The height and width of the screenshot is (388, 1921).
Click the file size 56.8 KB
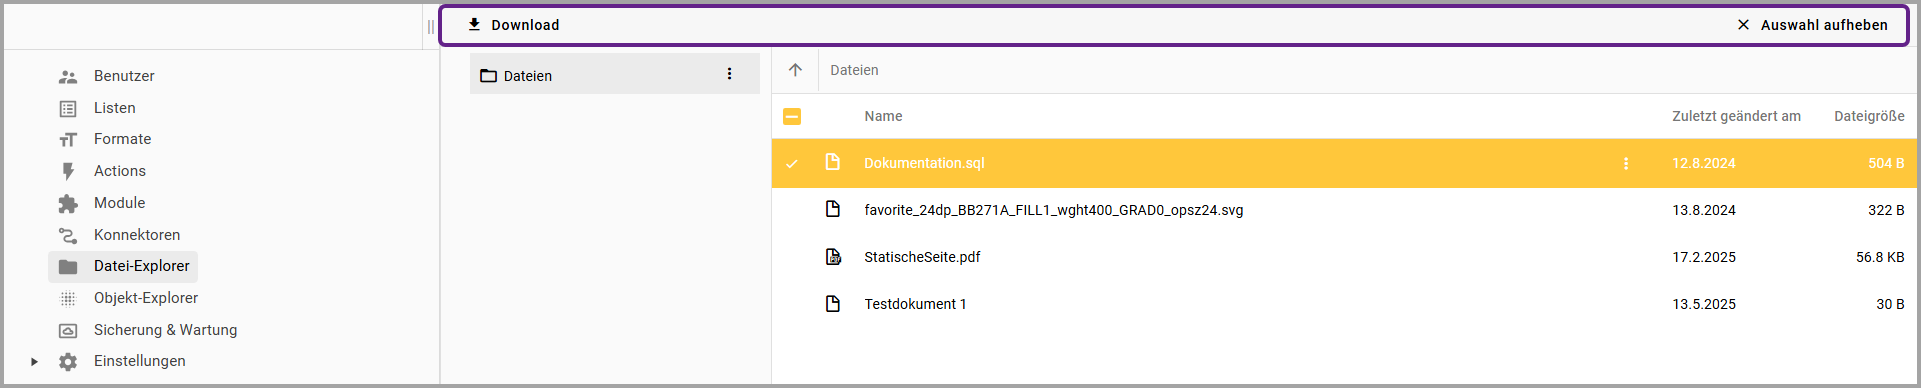[x=1880, y=257]
